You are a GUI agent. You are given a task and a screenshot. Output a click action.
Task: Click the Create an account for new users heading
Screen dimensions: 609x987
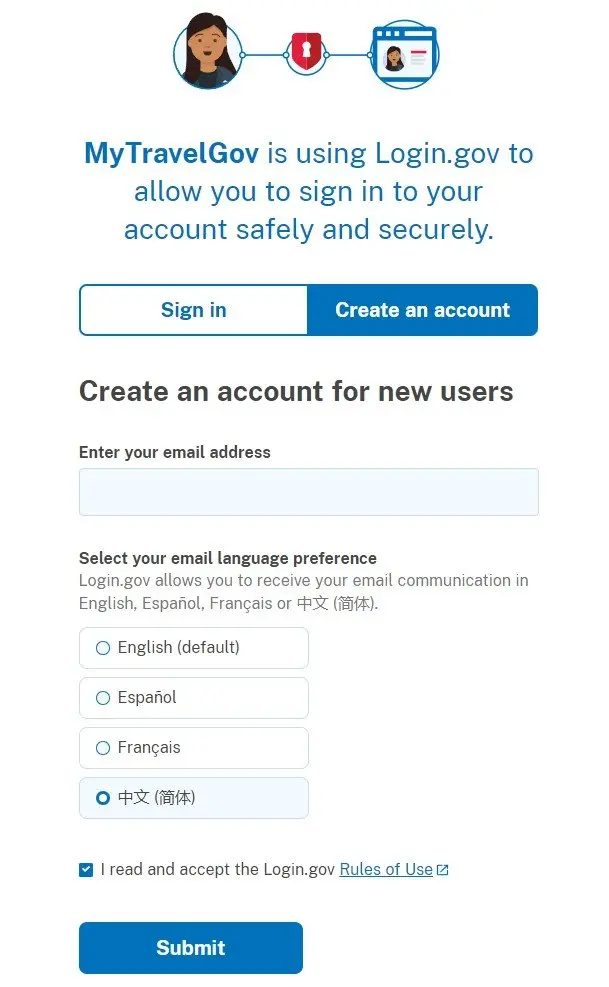296,392
